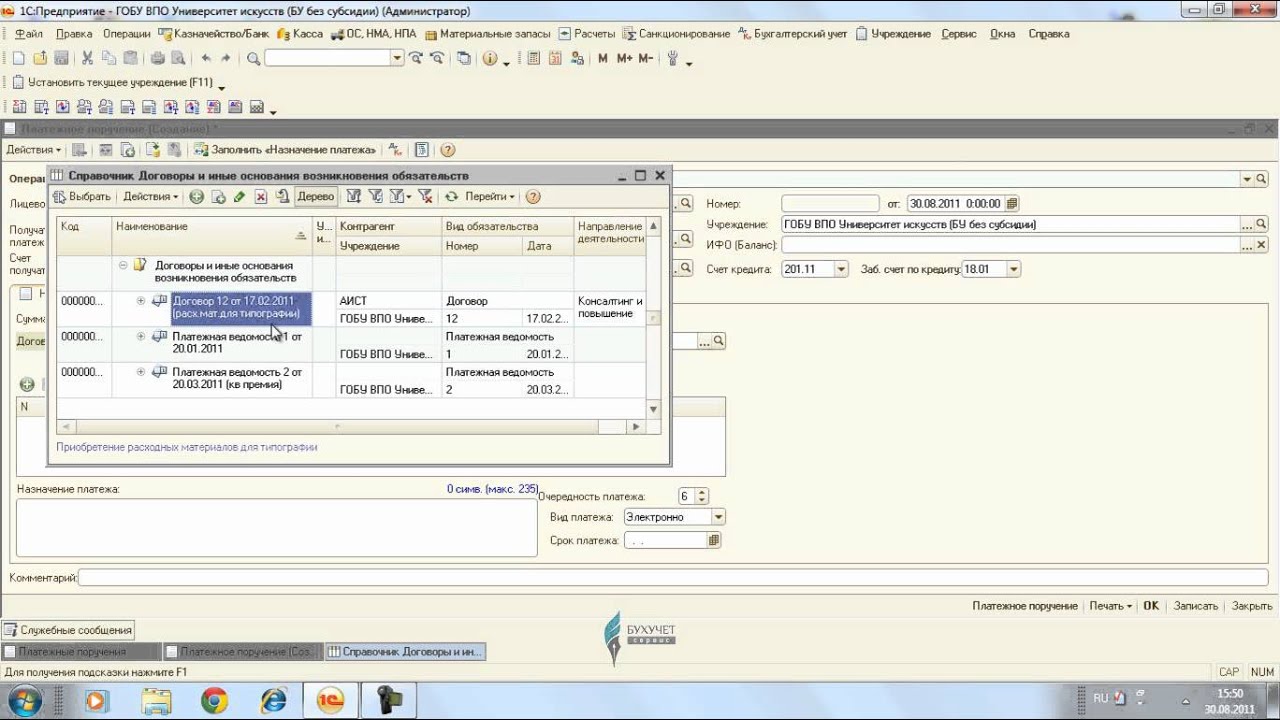Click the down arrow of Справочник vertical scrollbar
The image size is (1280, 720).
pyautogui.click(x=654, y=409)
